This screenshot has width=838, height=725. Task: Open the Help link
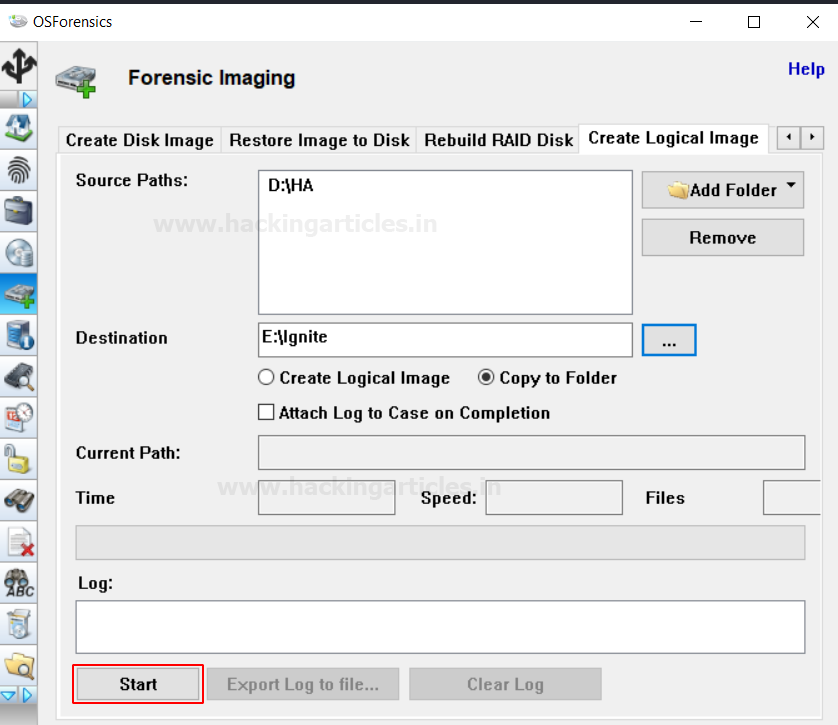pos(806,69)
